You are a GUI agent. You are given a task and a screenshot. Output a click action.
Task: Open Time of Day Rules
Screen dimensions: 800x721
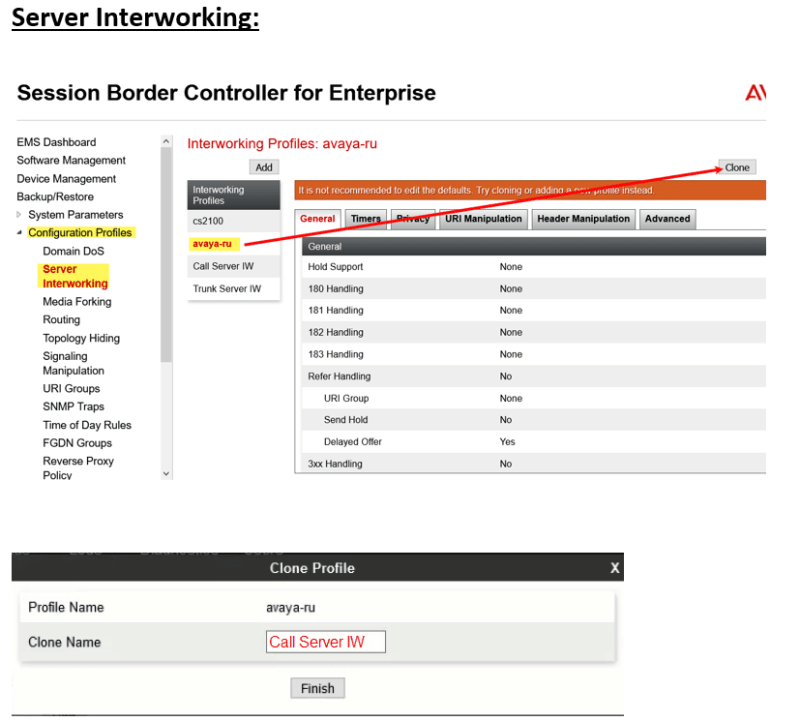coord(87,425)
